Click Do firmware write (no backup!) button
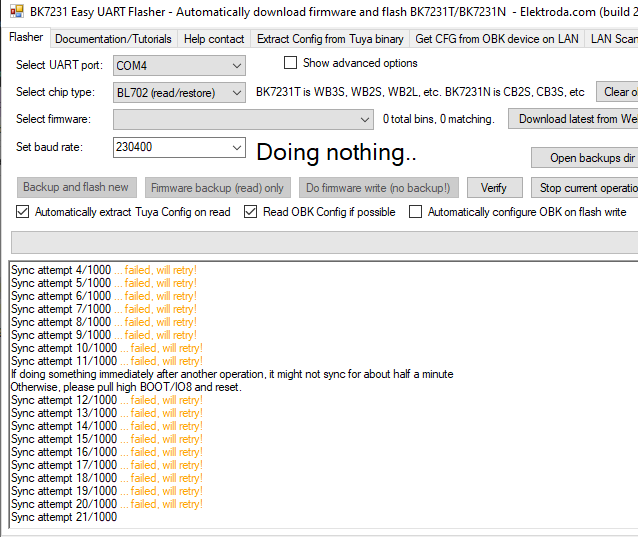The width and height of the screenshot is (638, 537). [x=379, y=188]
